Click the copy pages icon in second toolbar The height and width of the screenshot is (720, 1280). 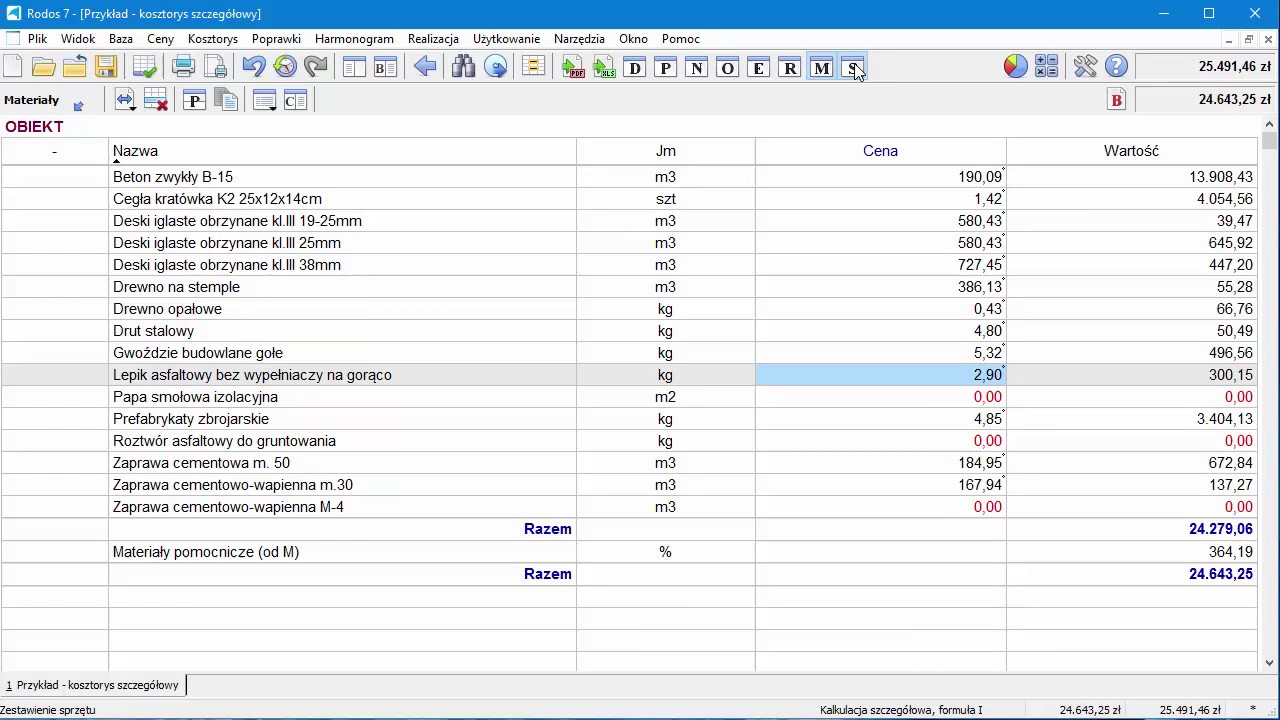click(x=226, y=100)
